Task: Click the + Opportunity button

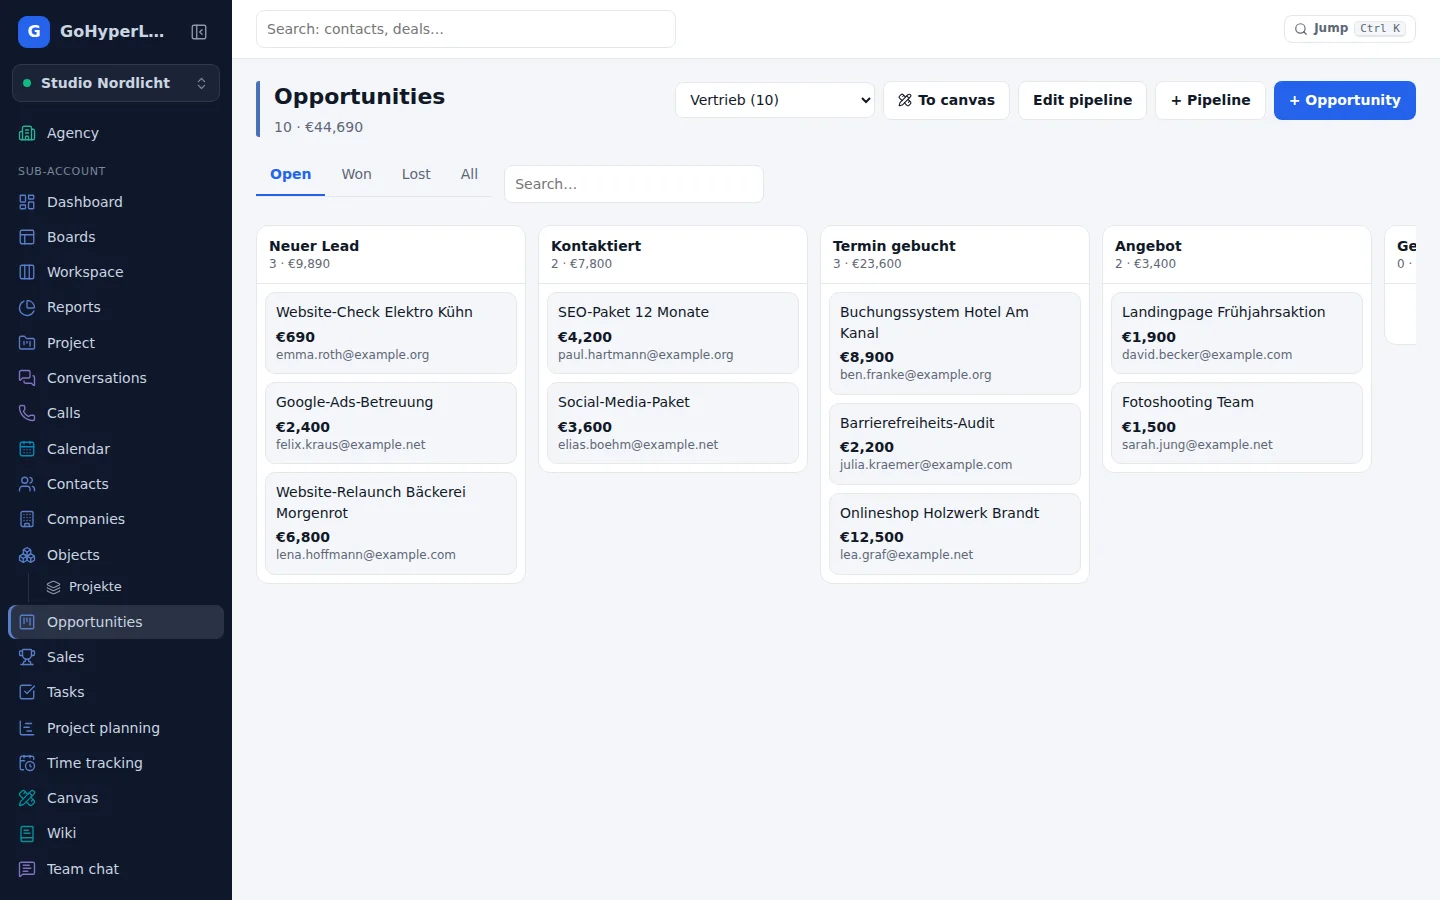Action: tap(1345, 100)
